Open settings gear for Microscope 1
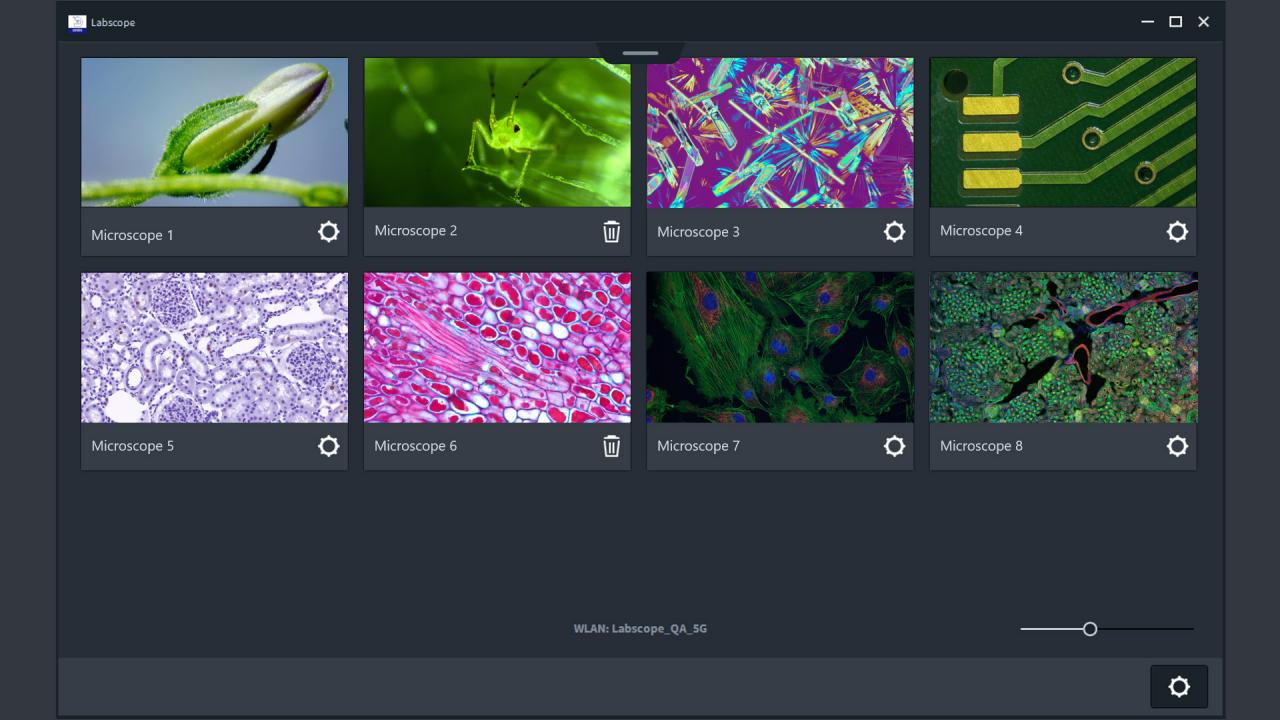 pyautogui.click(x=328, y=232)
